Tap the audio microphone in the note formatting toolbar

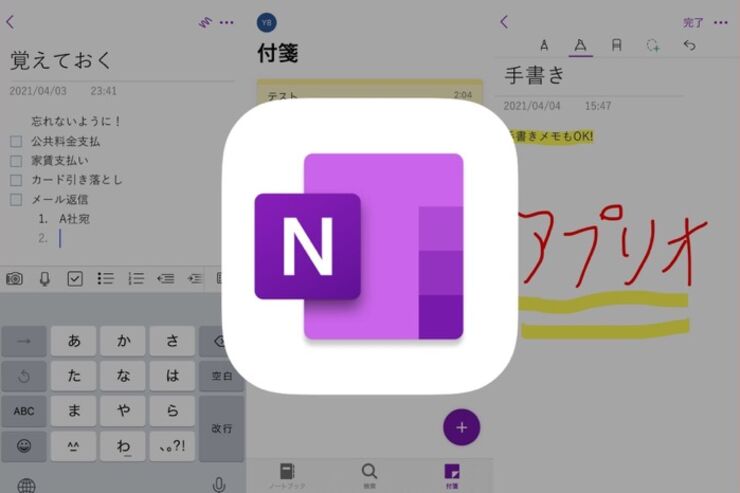[x=44, y=279]
